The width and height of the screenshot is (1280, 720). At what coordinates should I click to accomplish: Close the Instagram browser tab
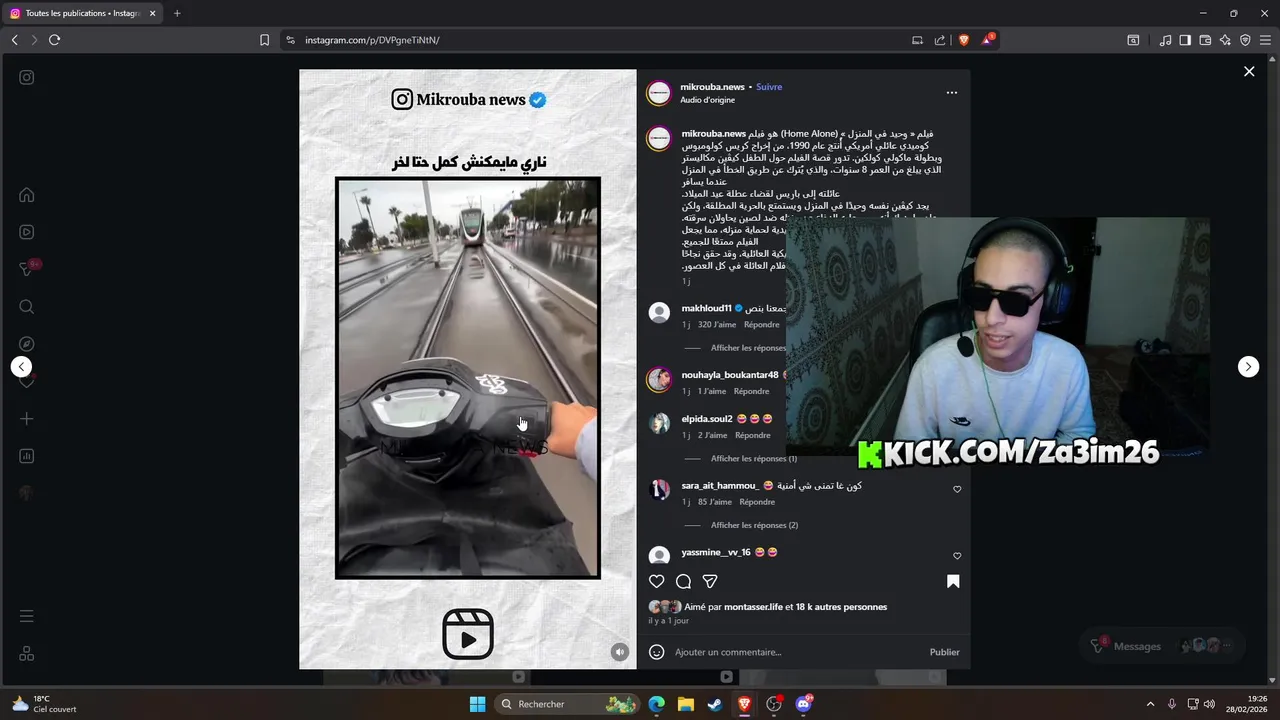[152, 13]
